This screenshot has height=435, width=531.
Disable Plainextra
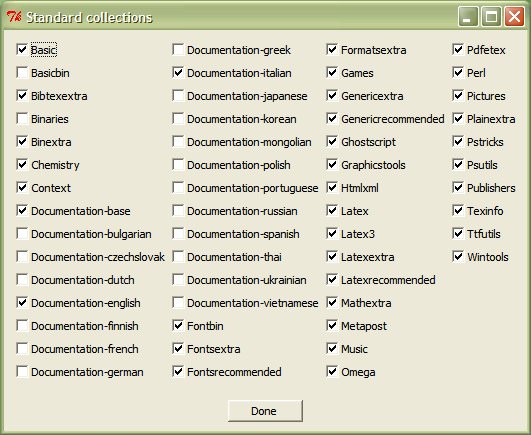point(458,118)
